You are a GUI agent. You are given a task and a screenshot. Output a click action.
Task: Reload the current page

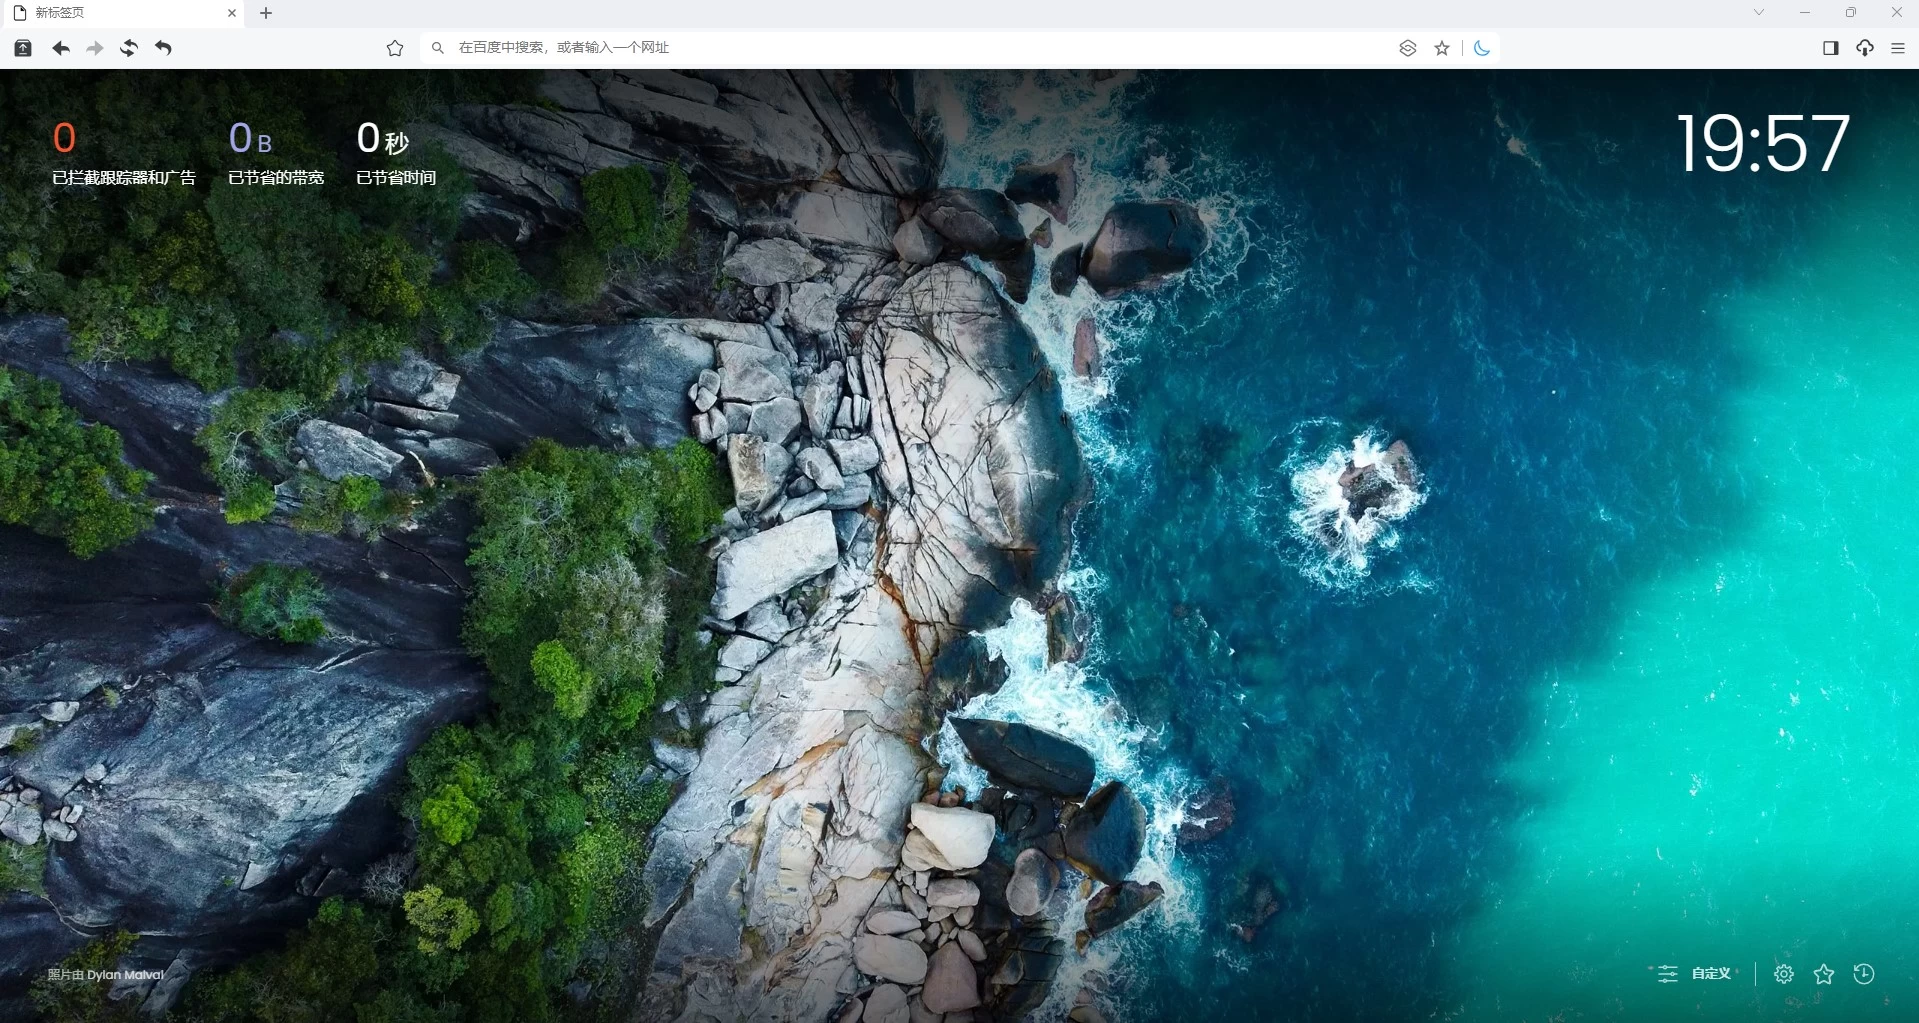click(129, 47)
